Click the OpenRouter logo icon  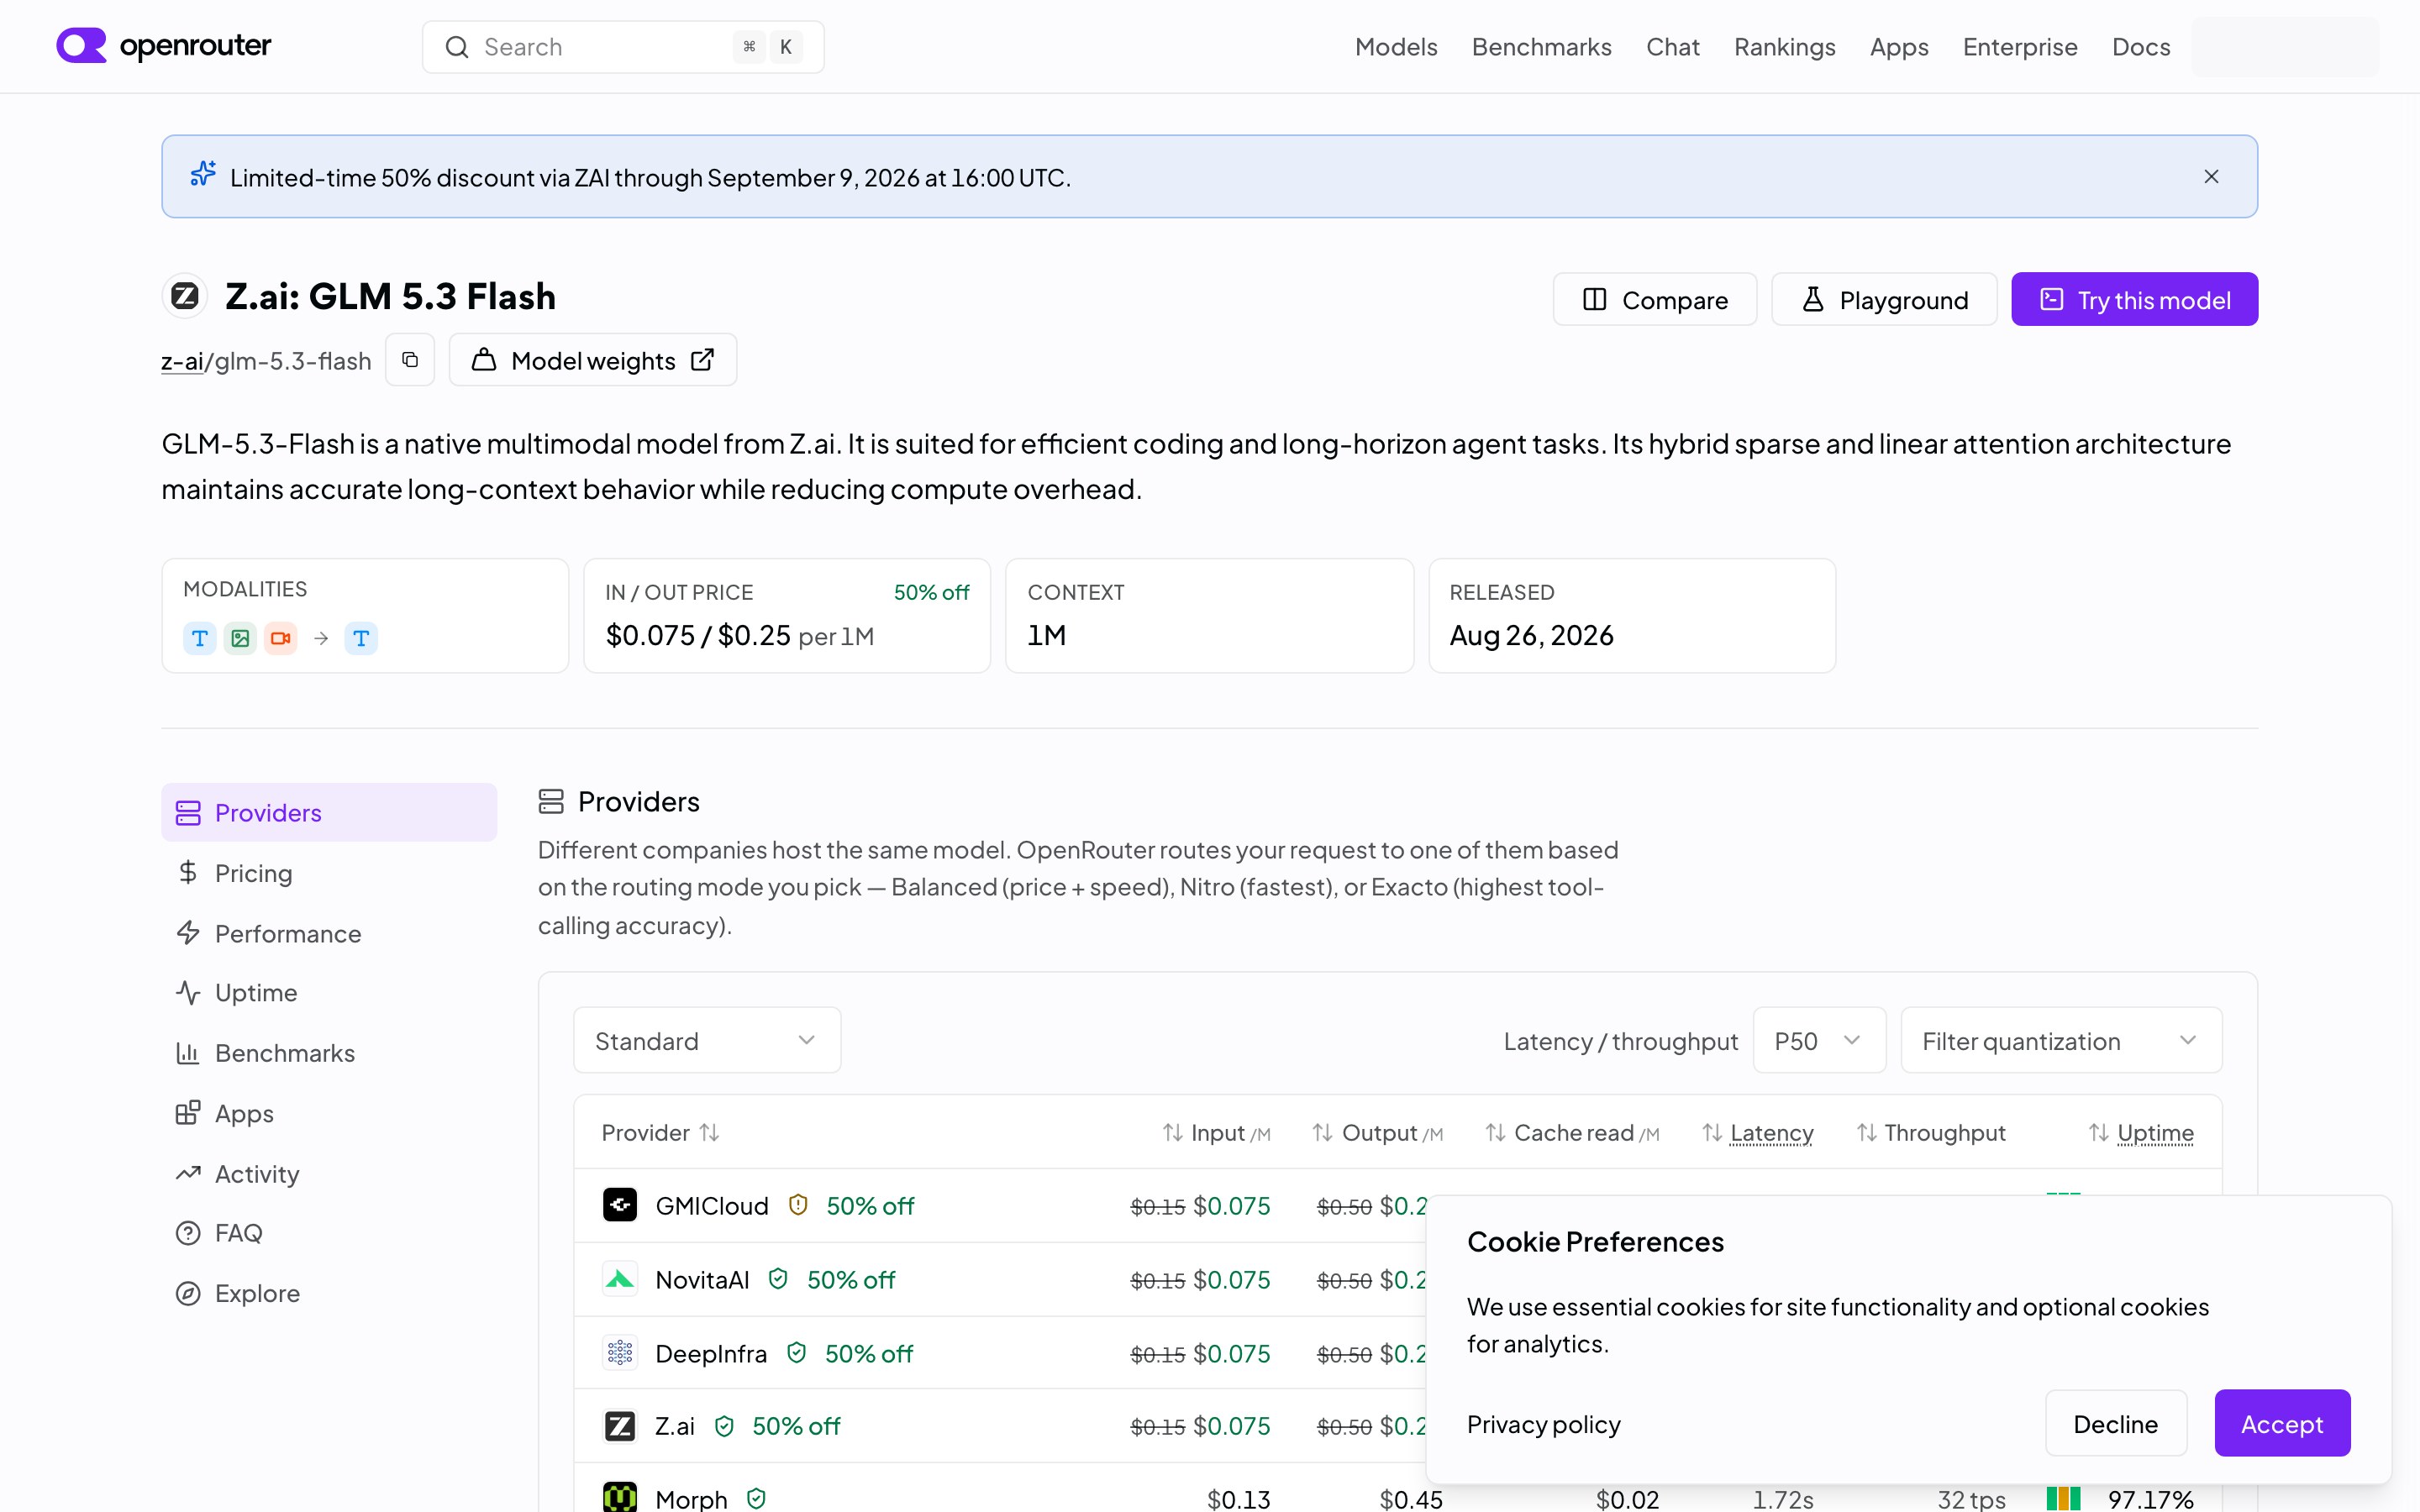point(81,46)
